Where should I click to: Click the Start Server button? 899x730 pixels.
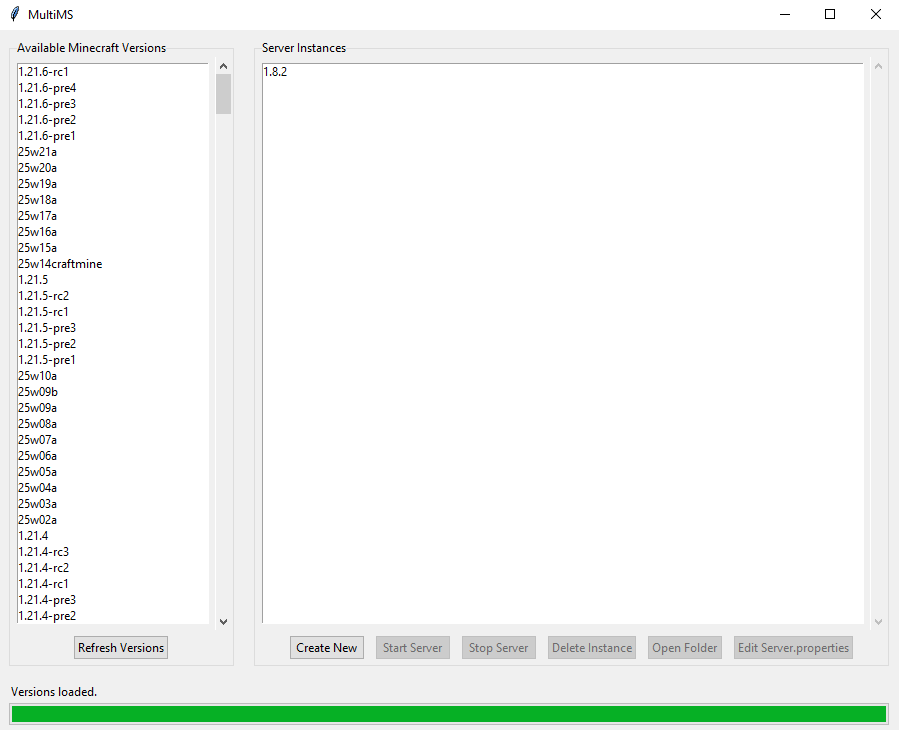click(x=413, y=647)
